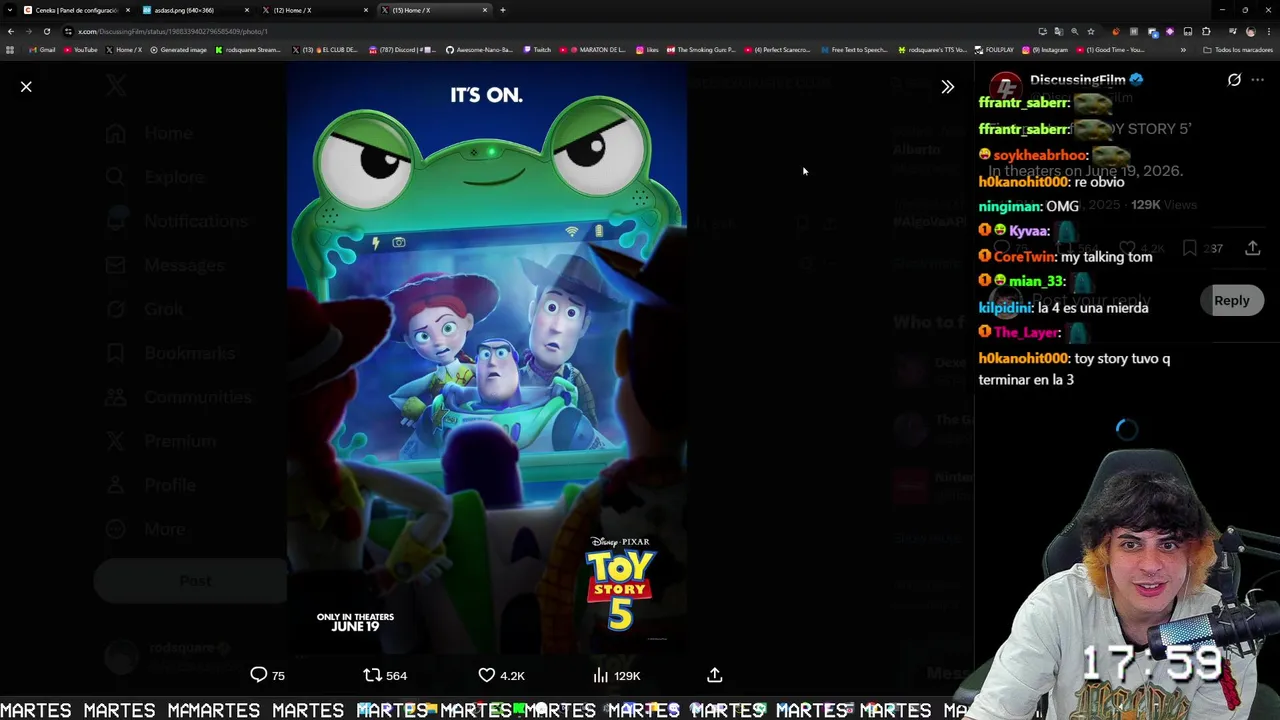The width and height of the screenshot is (1280, 720).
Task: Collapse the tweet sidebar with double-chevron icon
Action: pyautogui.click(x=947, y=87)
